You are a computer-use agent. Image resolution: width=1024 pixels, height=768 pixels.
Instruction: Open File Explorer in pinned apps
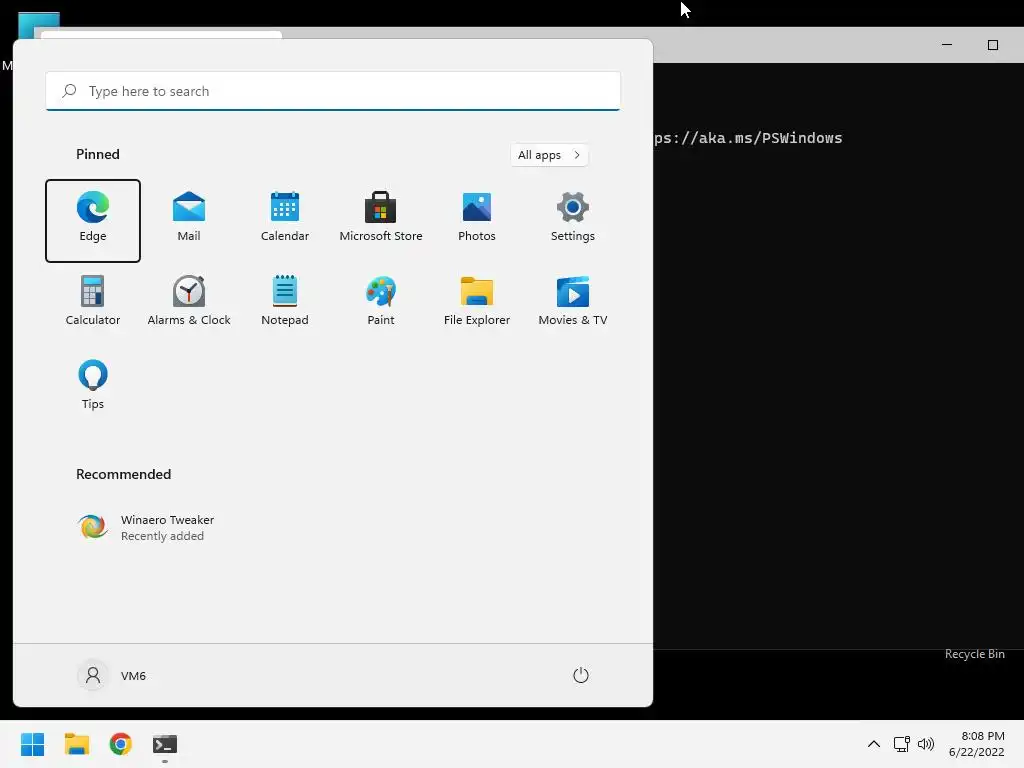(477, 304)
